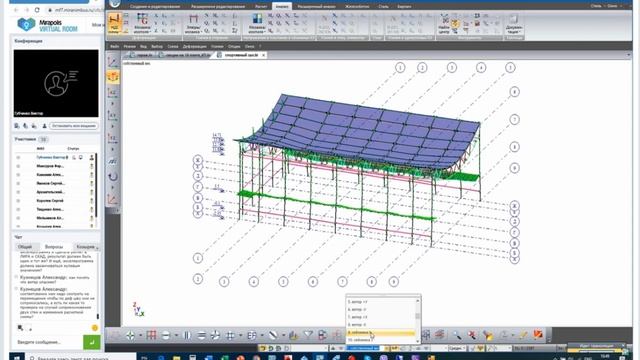
Task: Click the orange flag icon in bottom toolbar
Action: pos(538,335)
